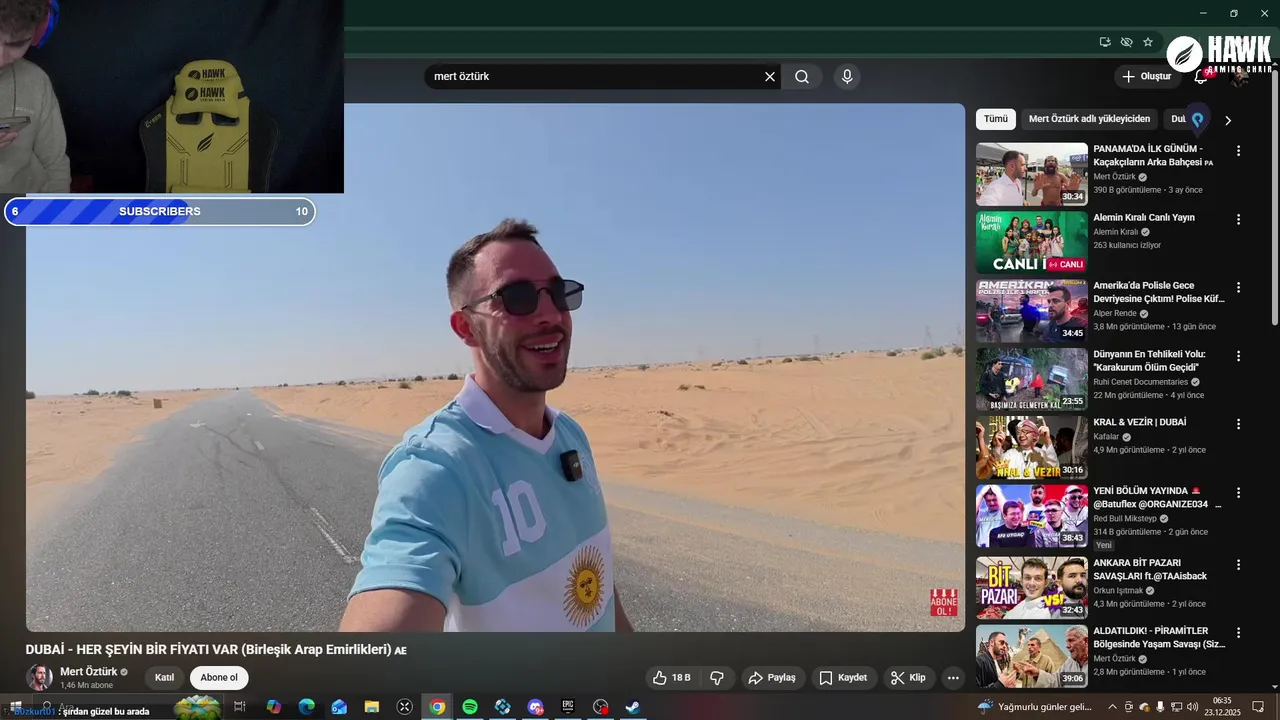This screenshot has width=1280, height=720.
Task: Click the main video player
Action: click(495, 367)
